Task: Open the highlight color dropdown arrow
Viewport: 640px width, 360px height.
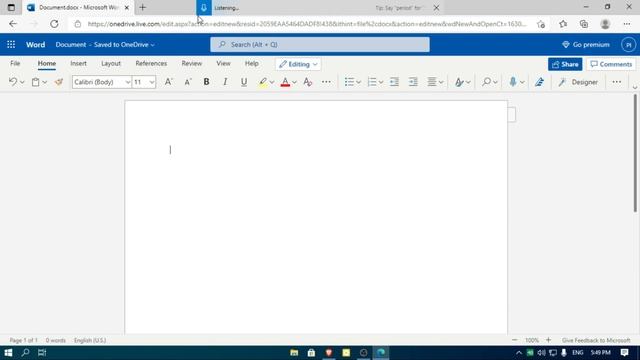Action: click(272, 82)
